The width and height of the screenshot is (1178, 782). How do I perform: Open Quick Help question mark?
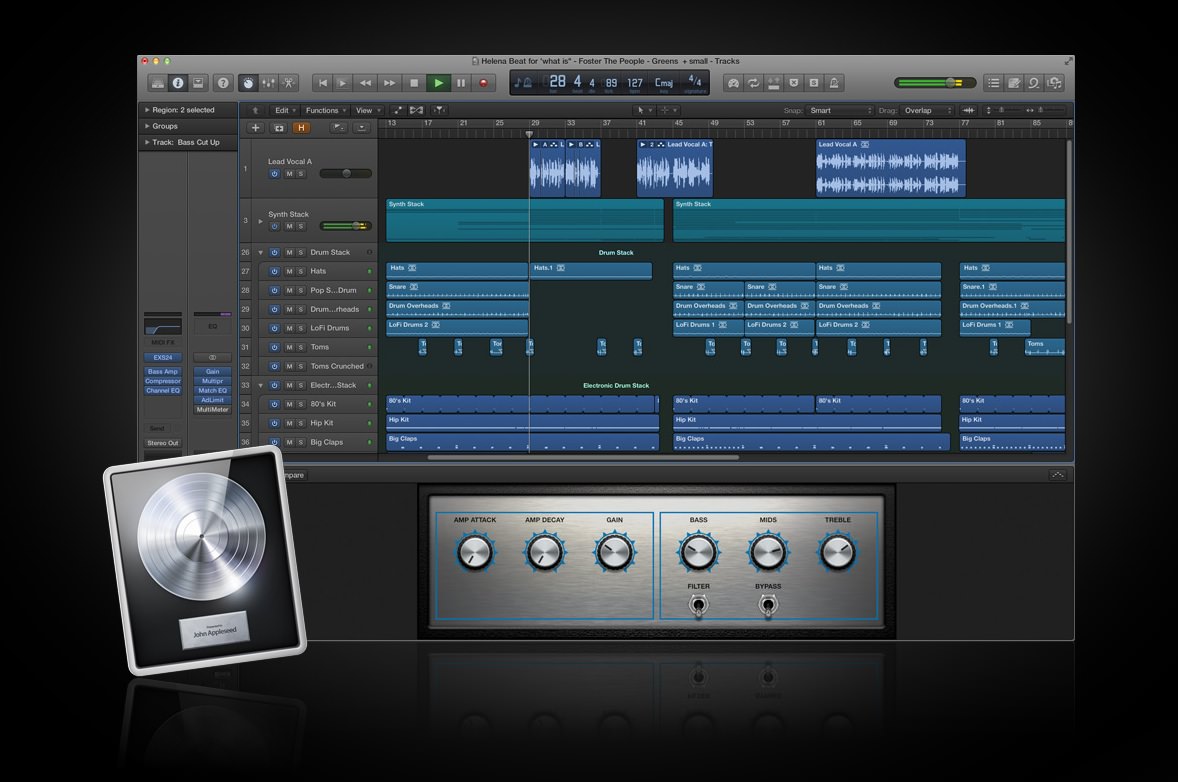(x=223, y=83)
